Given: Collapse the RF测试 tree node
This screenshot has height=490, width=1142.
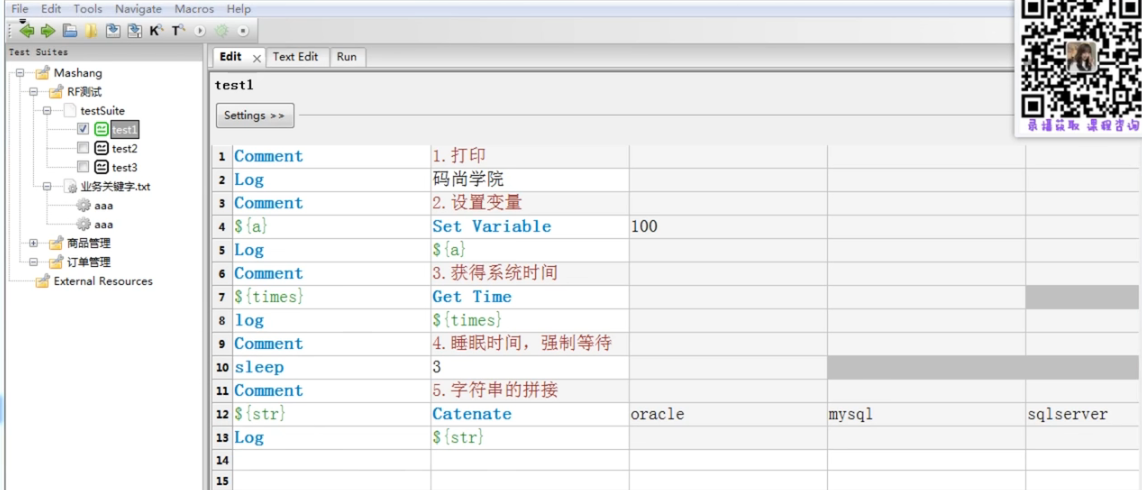Looking at the screenshot, I should coord(34,92).
